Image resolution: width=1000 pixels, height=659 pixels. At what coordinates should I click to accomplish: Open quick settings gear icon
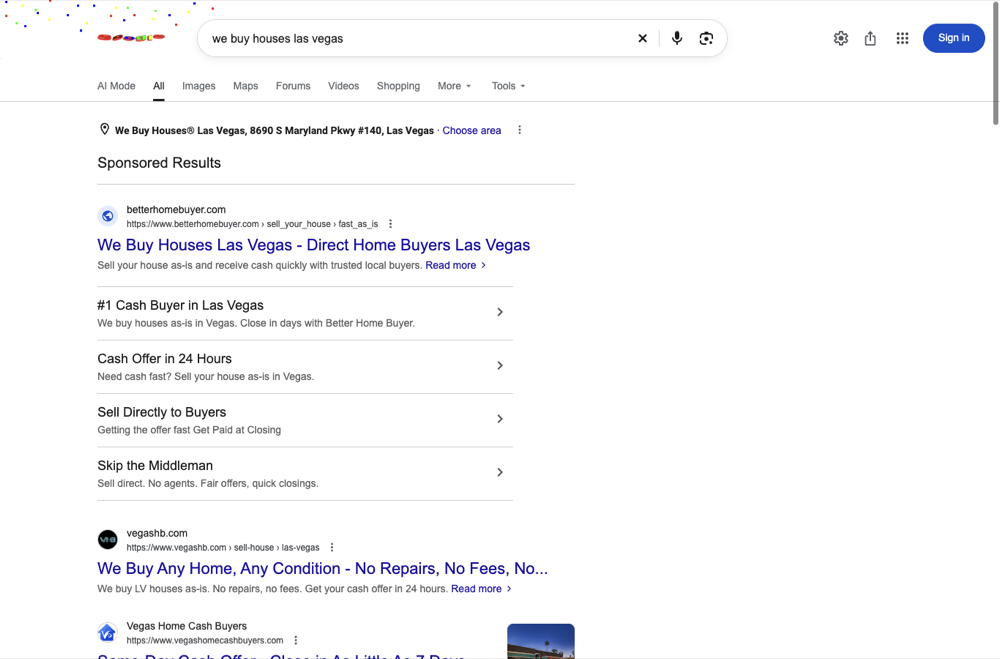click(x=841, y=38)
